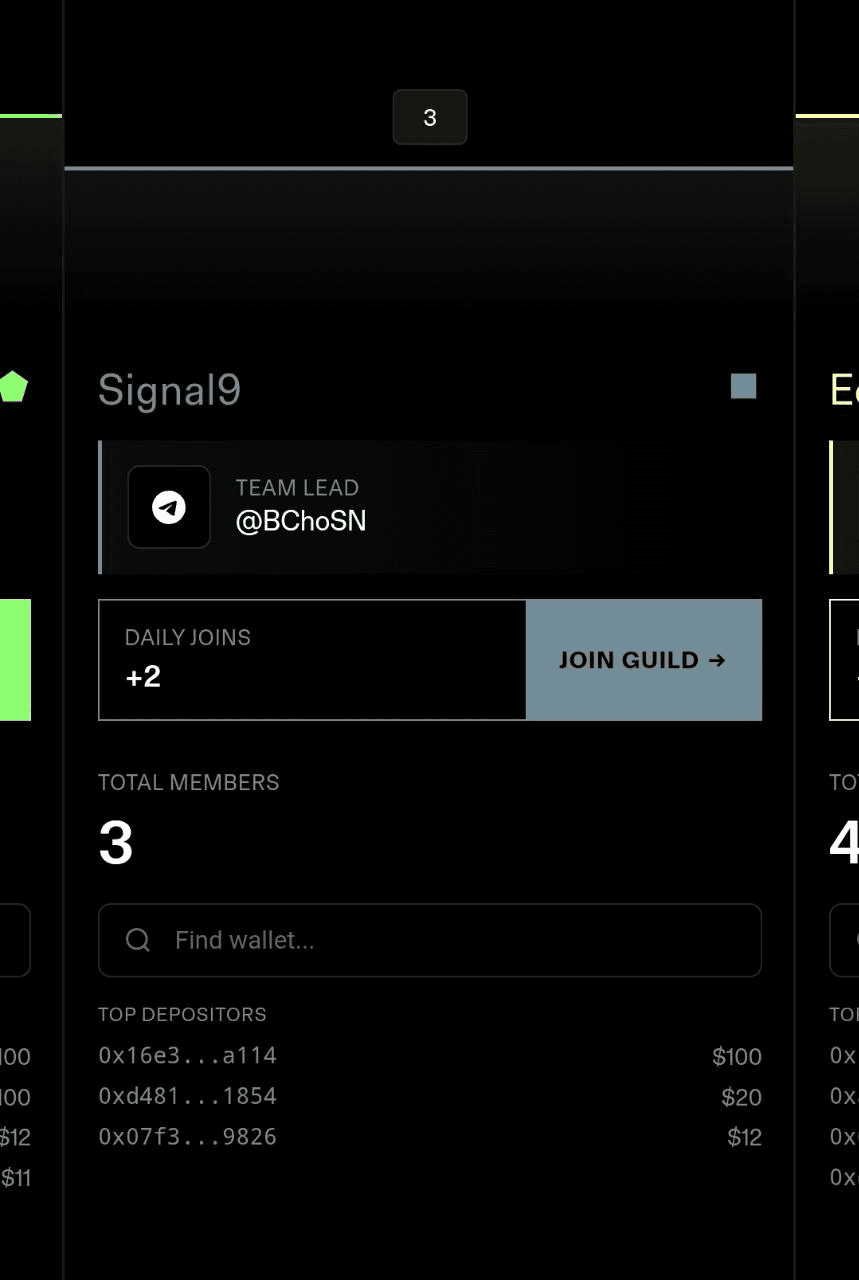Click the Telegram icon in team lead card

(169, 507)
